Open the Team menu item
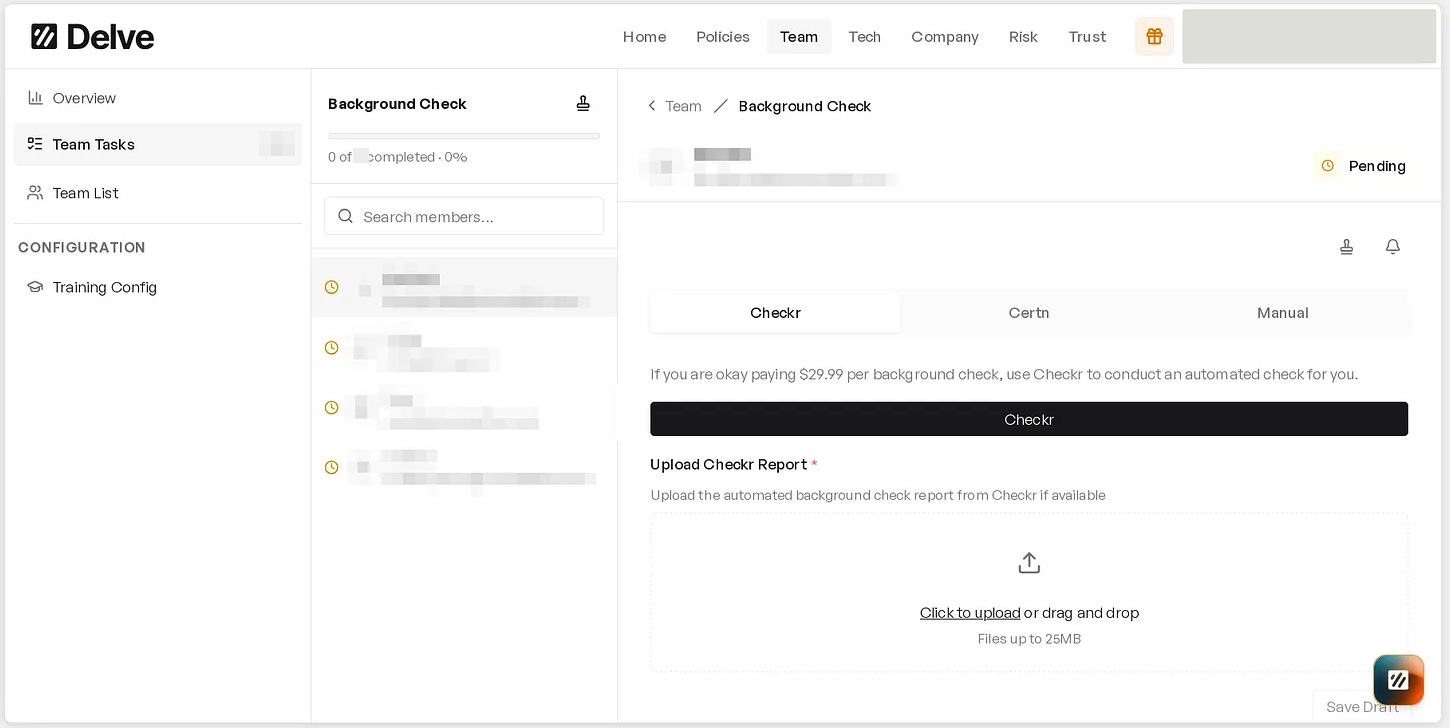This screenshot has width=1450, height=728. pos(799,37)
